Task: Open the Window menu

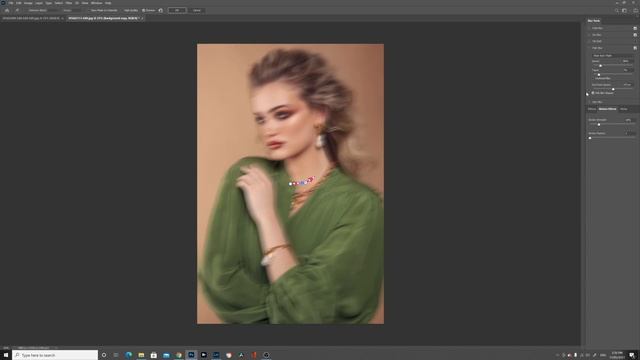Action: (97, 3)
